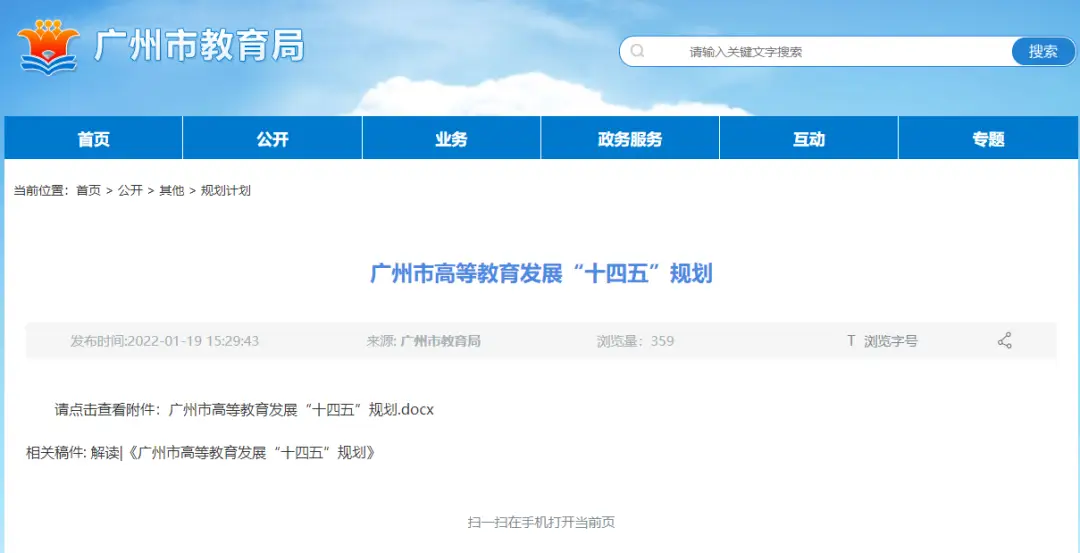The height and width of the screenshot is (553, 1080).
Task: Click the blue 搜索 search button
Action: 1043,52
